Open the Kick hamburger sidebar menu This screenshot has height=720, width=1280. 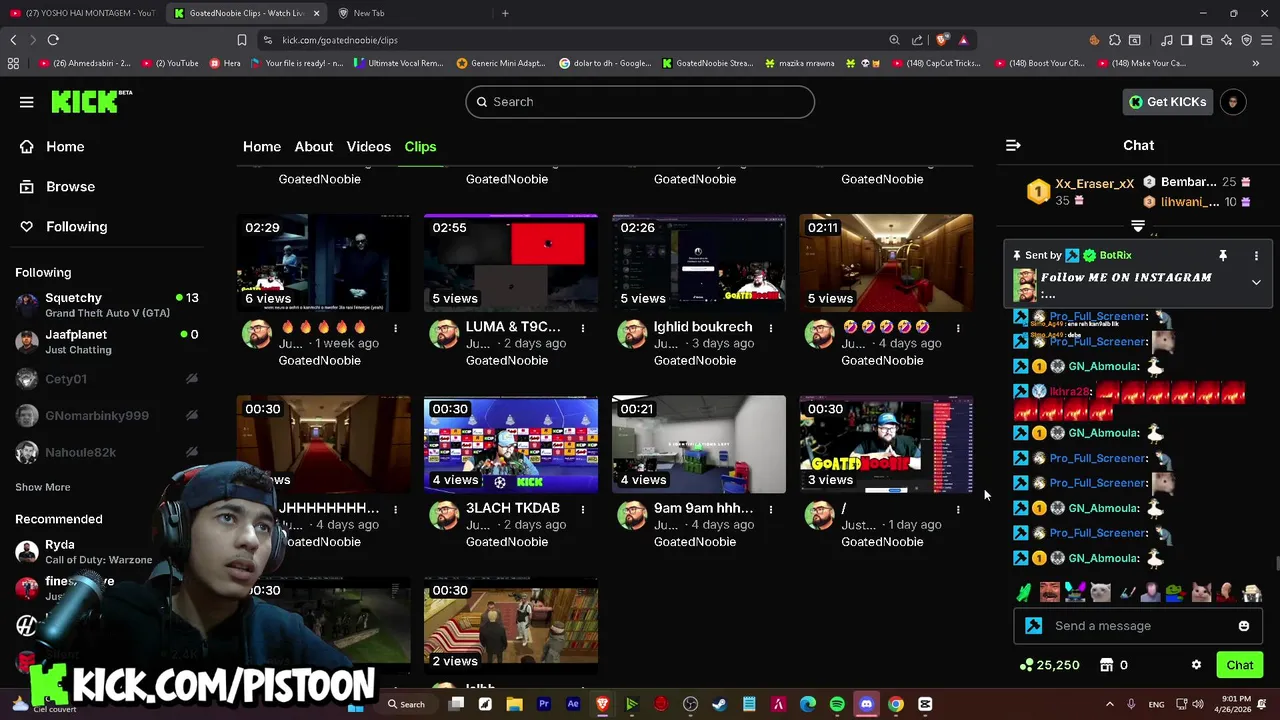click(27, 102)
